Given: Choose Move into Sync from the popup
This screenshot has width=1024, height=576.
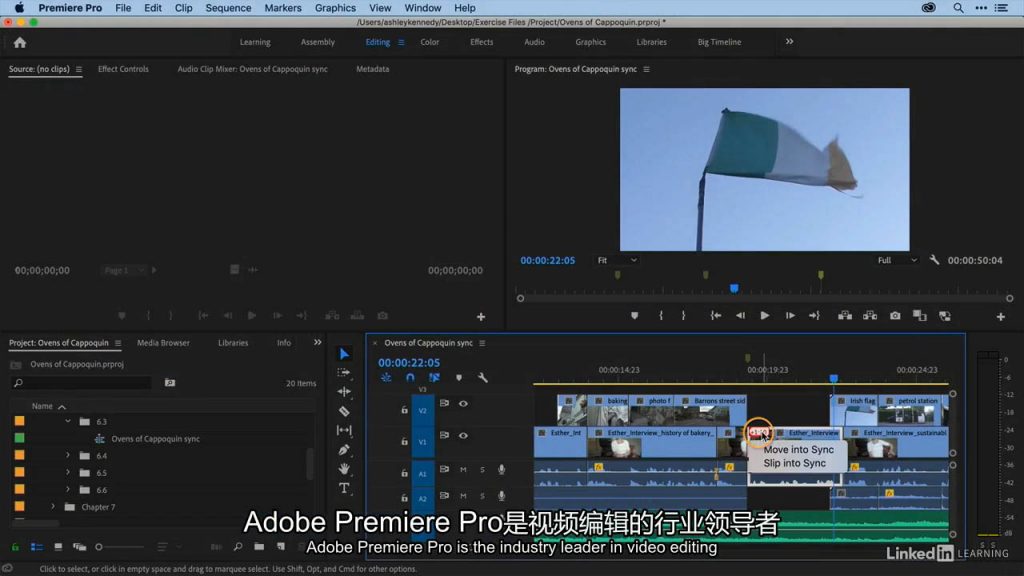Looking at the screenshot, I should (799, 449).
